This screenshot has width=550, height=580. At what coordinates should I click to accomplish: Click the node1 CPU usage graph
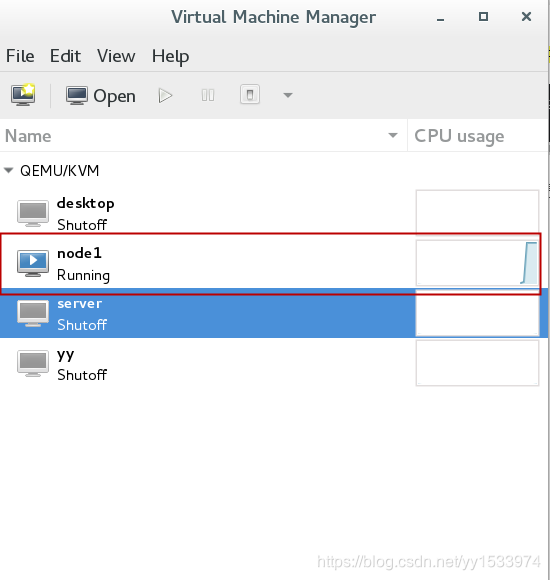[x=477, y=263]
